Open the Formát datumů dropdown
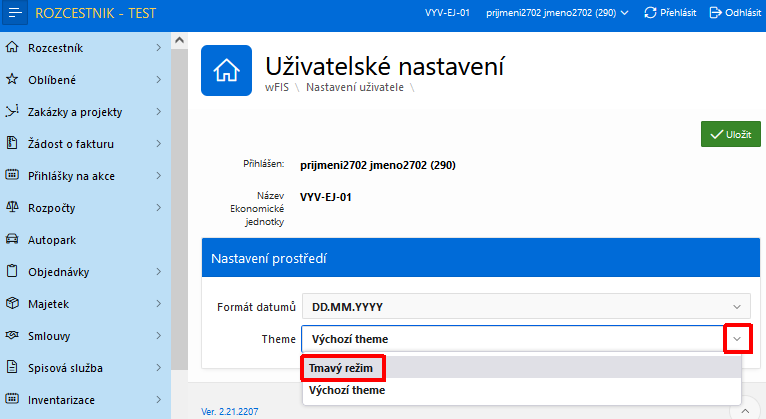 [526, 307]
